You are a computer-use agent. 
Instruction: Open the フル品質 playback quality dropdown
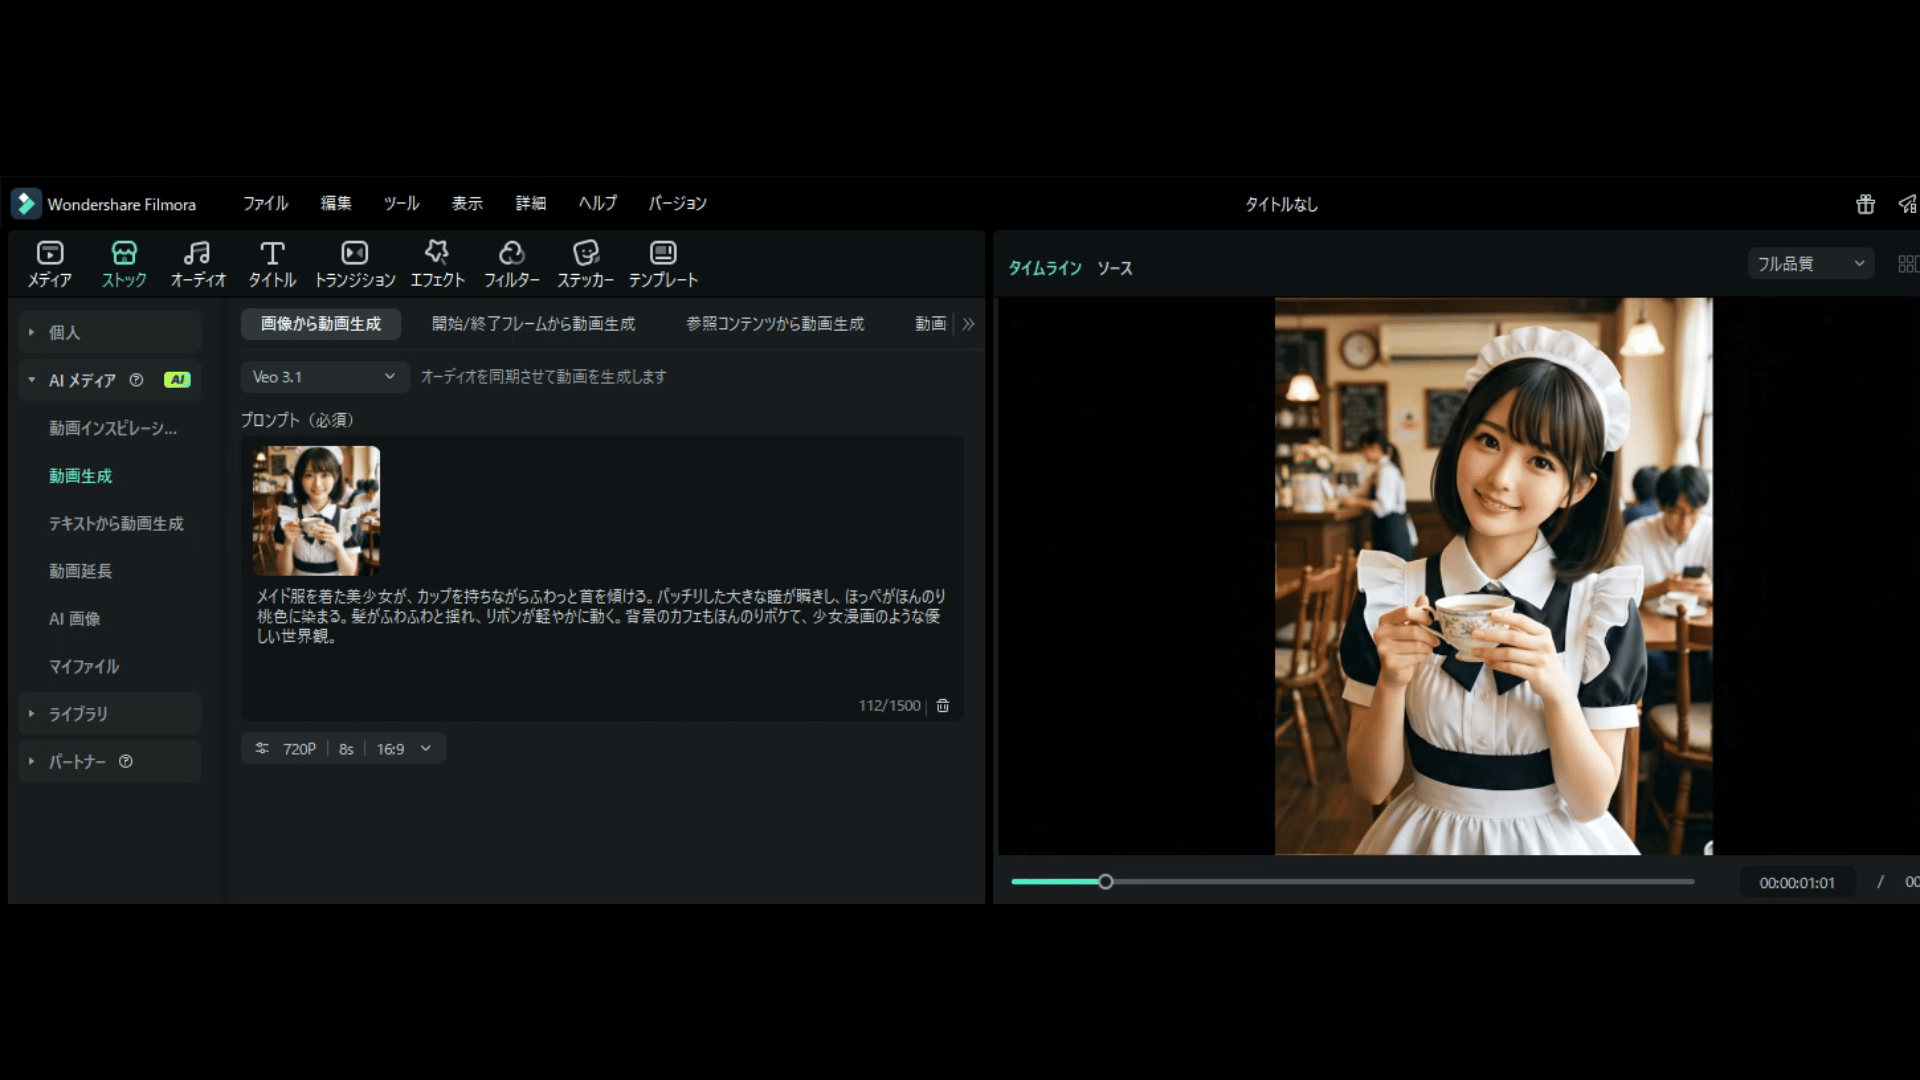pyautogui.click(x=1809, y=263)
